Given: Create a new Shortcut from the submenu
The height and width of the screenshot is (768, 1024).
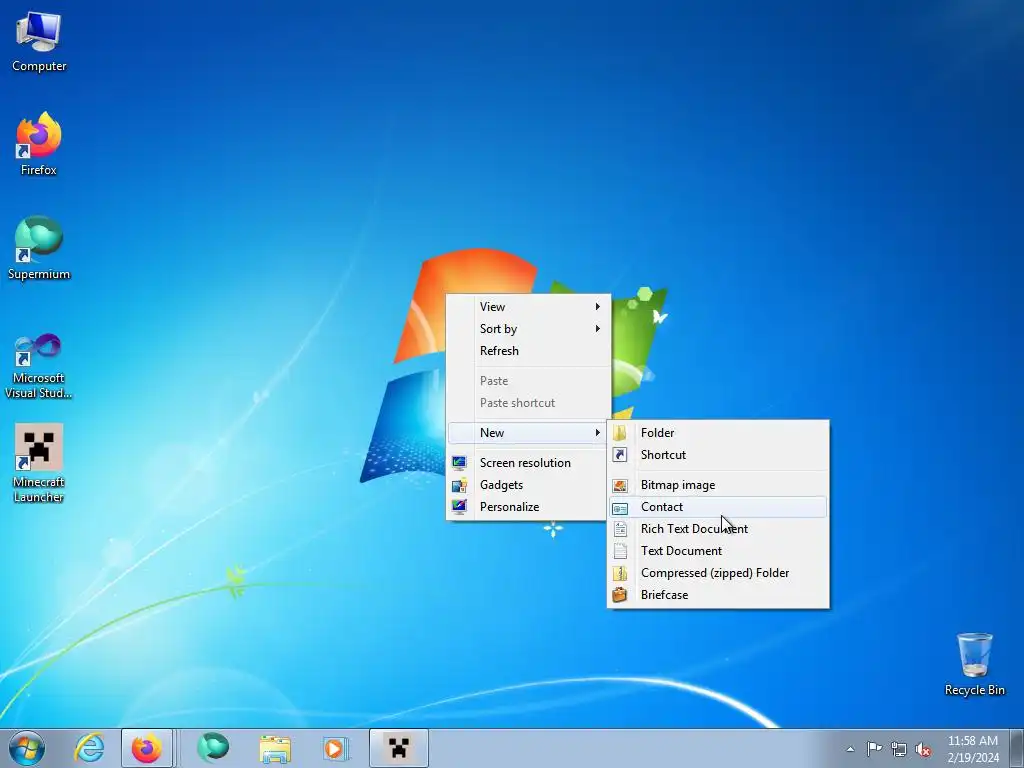Looking at the screenshot, I should 718,455.
